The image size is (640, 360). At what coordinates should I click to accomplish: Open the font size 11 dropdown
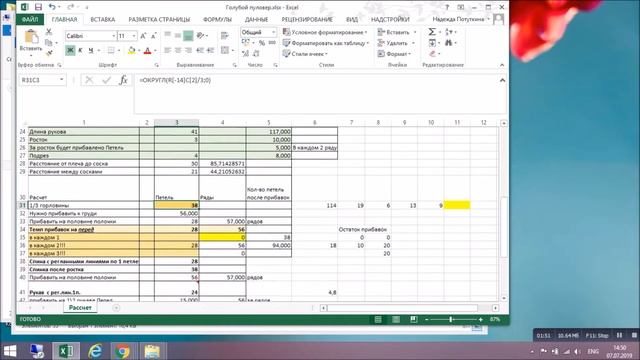134,36
